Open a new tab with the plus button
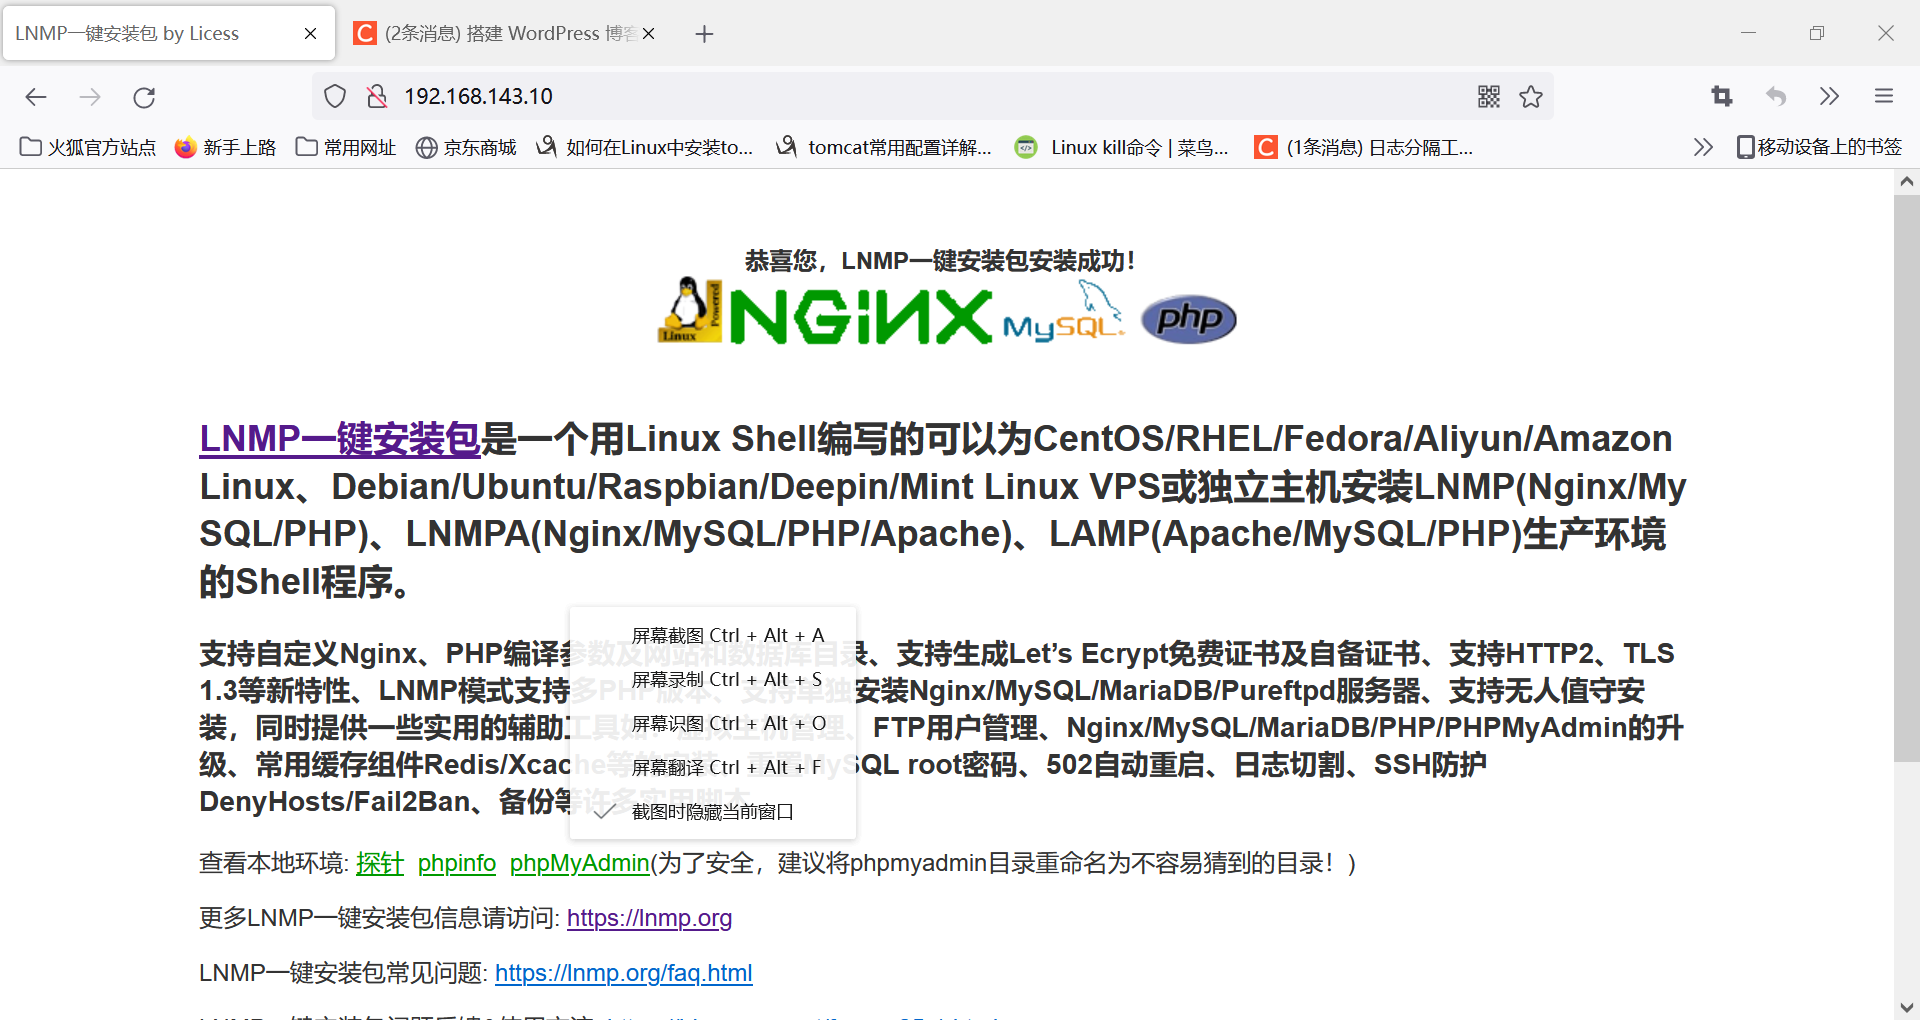The image size is (1920, 1020). [x=704, y=33]
